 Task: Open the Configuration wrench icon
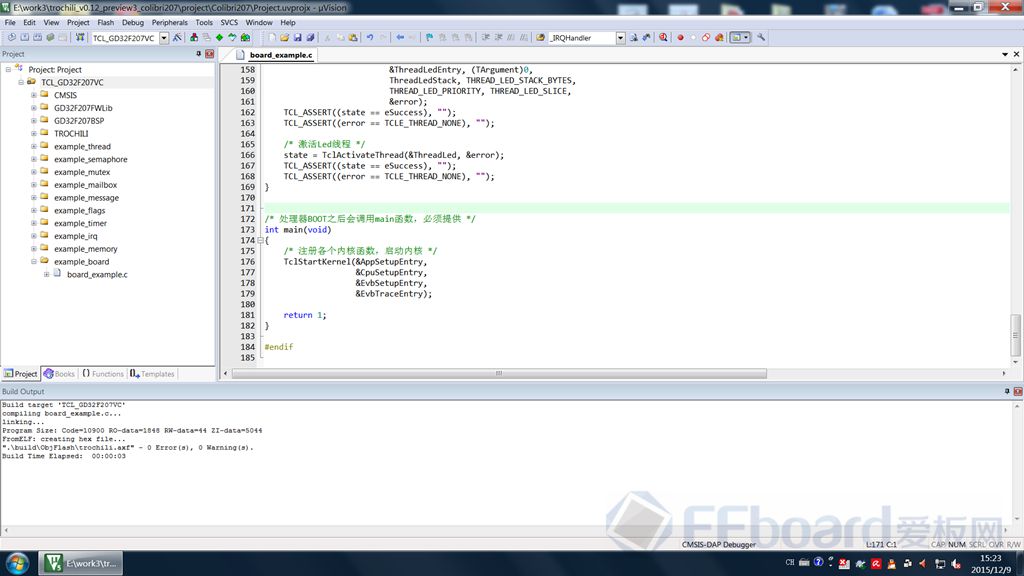(x=761, y=37)
